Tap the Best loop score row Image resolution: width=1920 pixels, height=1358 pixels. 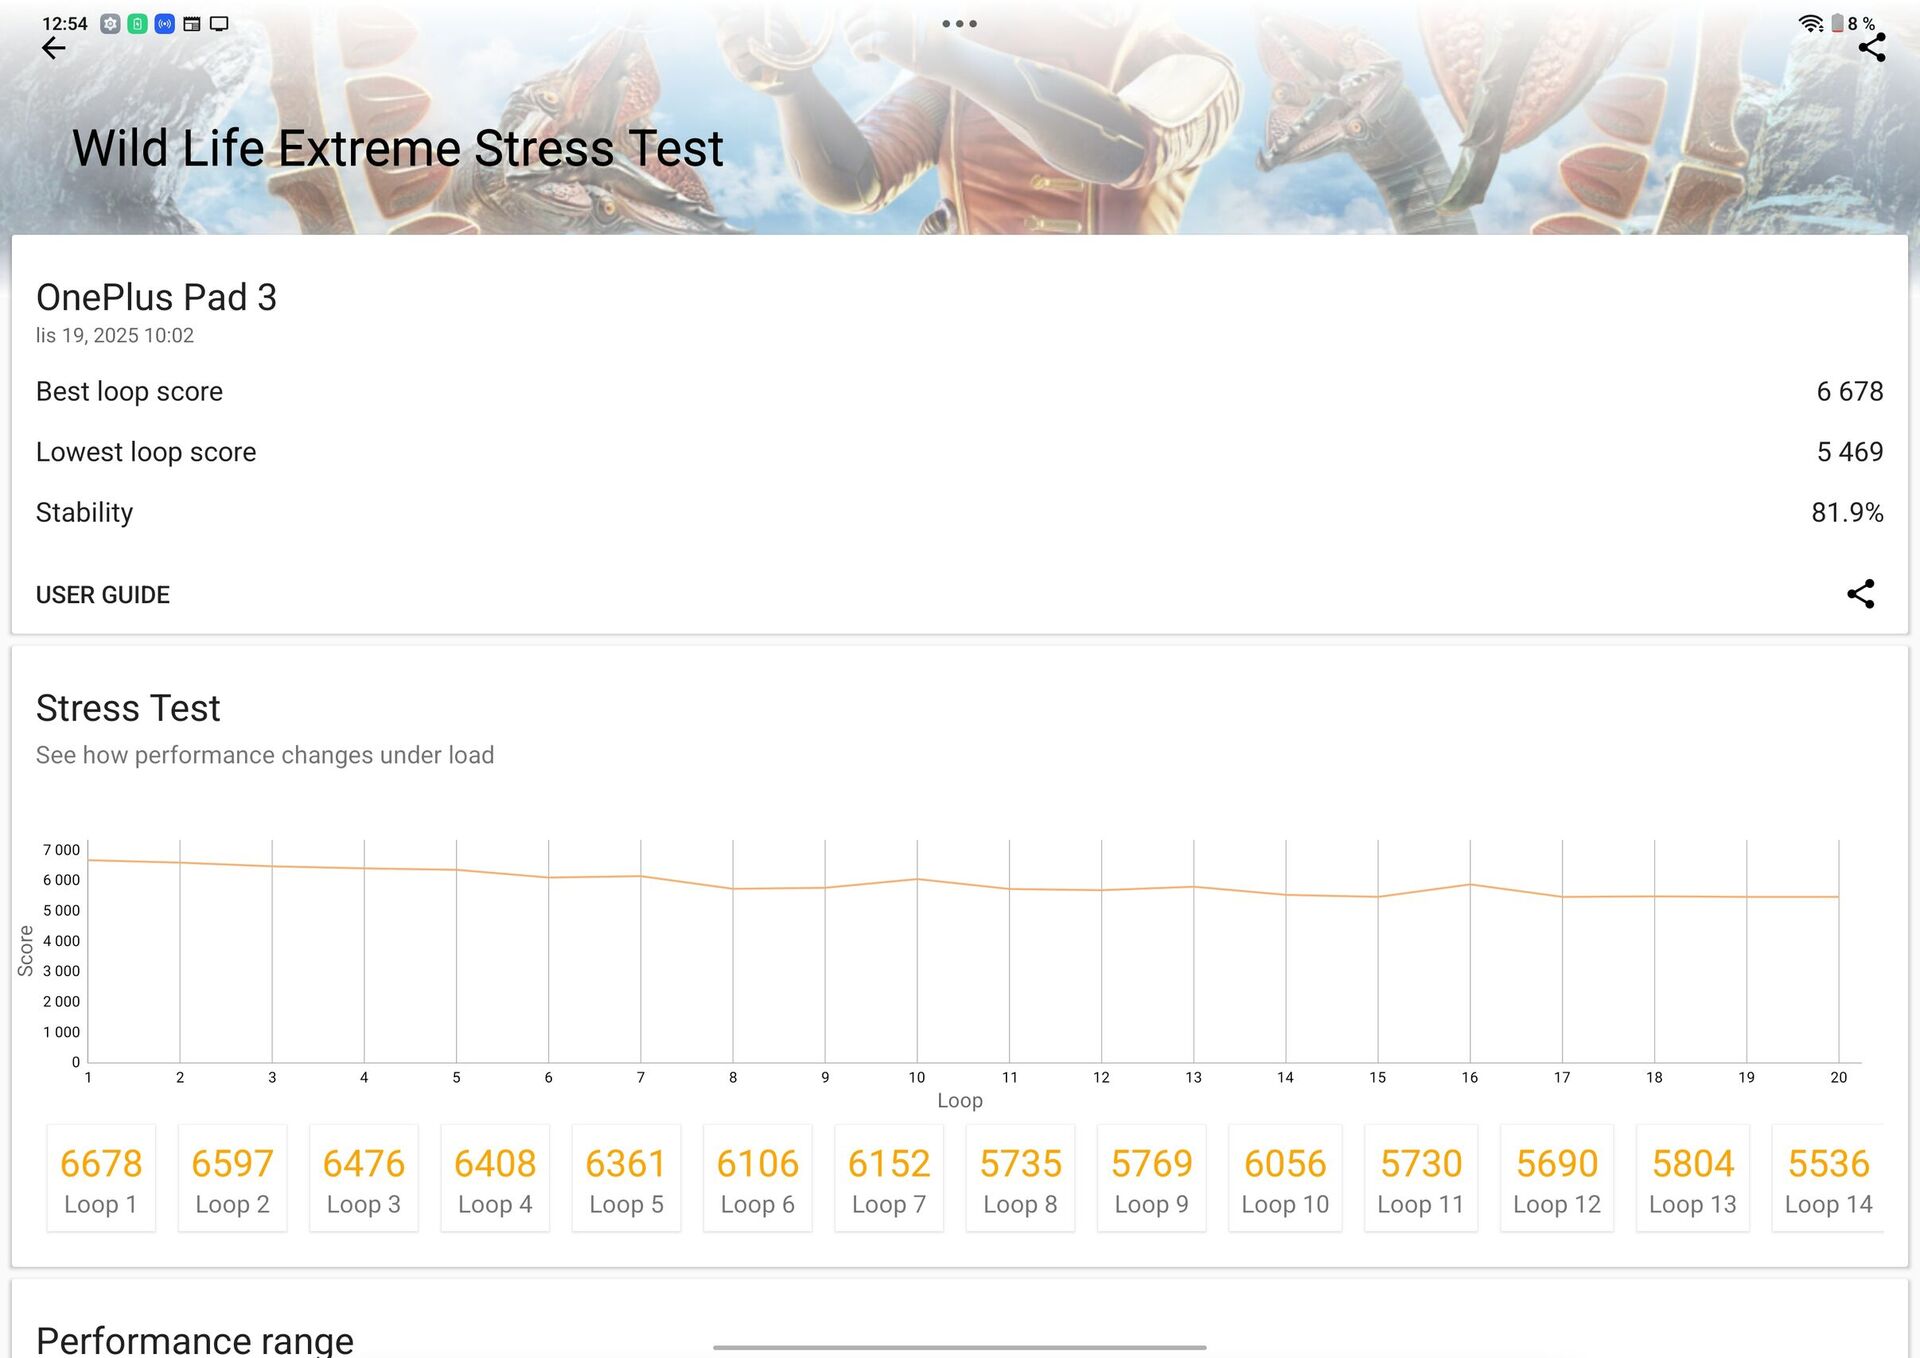[x=959, y=391]
